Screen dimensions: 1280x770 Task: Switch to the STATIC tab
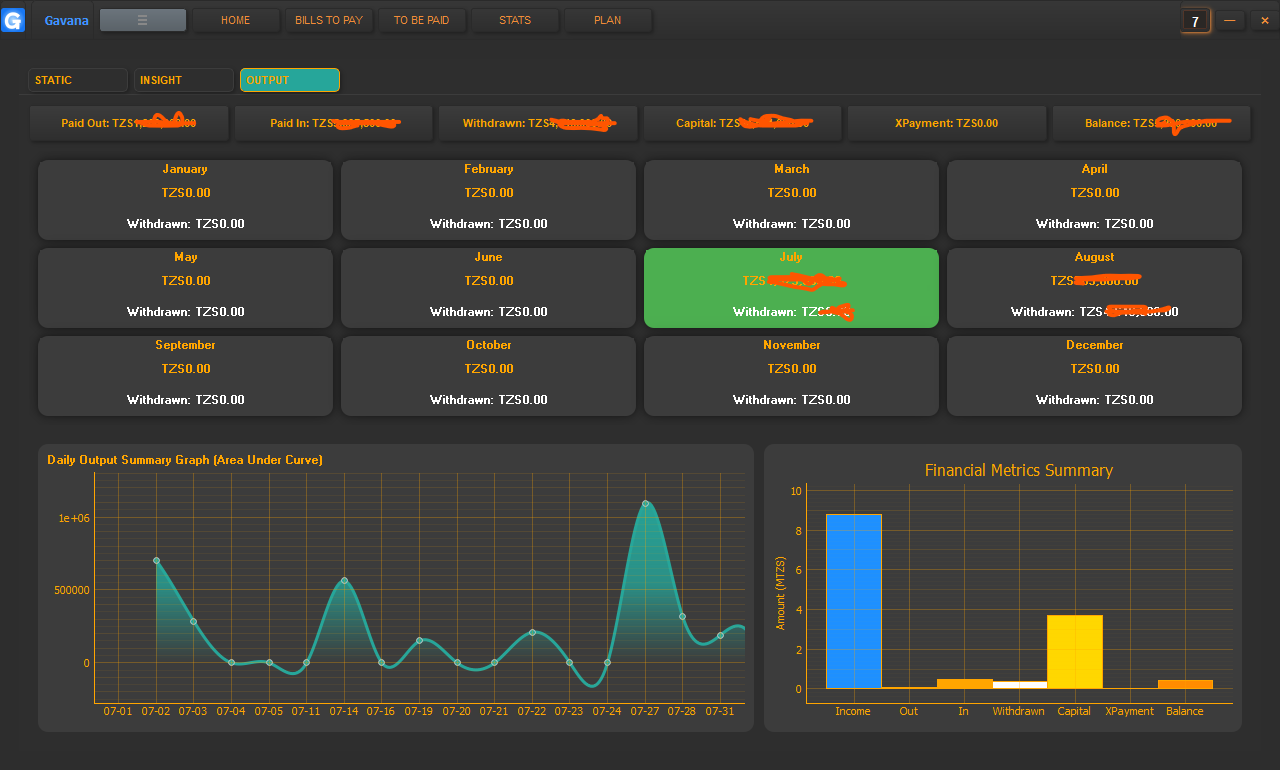[x=78, y=80]
